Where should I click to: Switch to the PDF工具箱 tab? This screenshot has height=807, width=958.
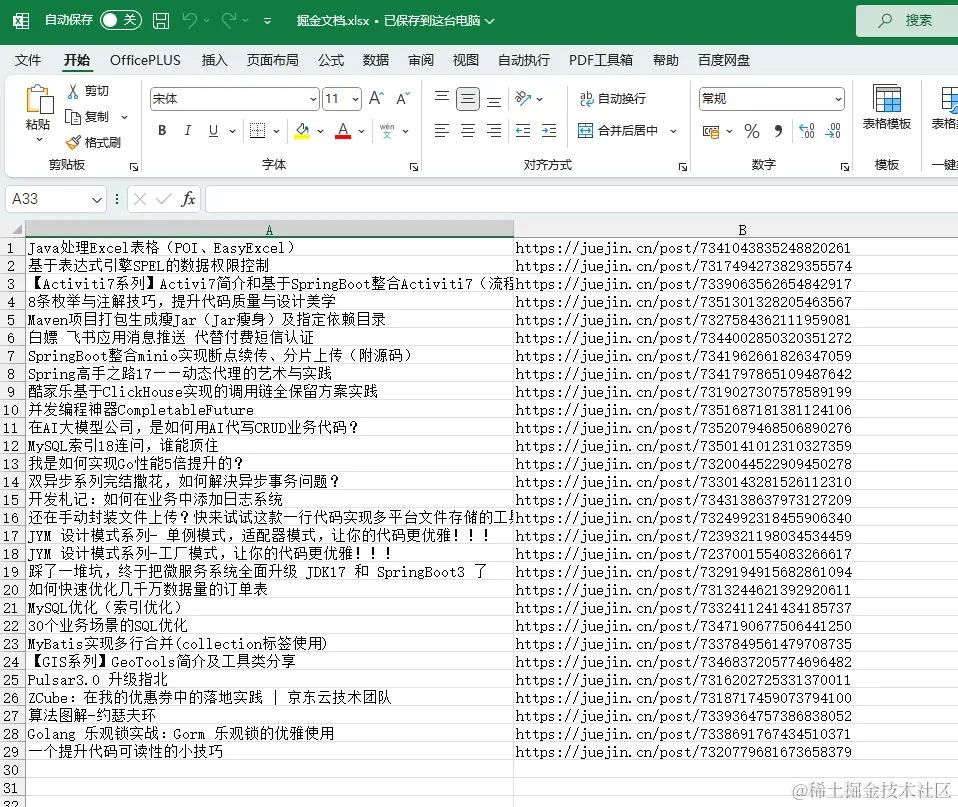601,60
